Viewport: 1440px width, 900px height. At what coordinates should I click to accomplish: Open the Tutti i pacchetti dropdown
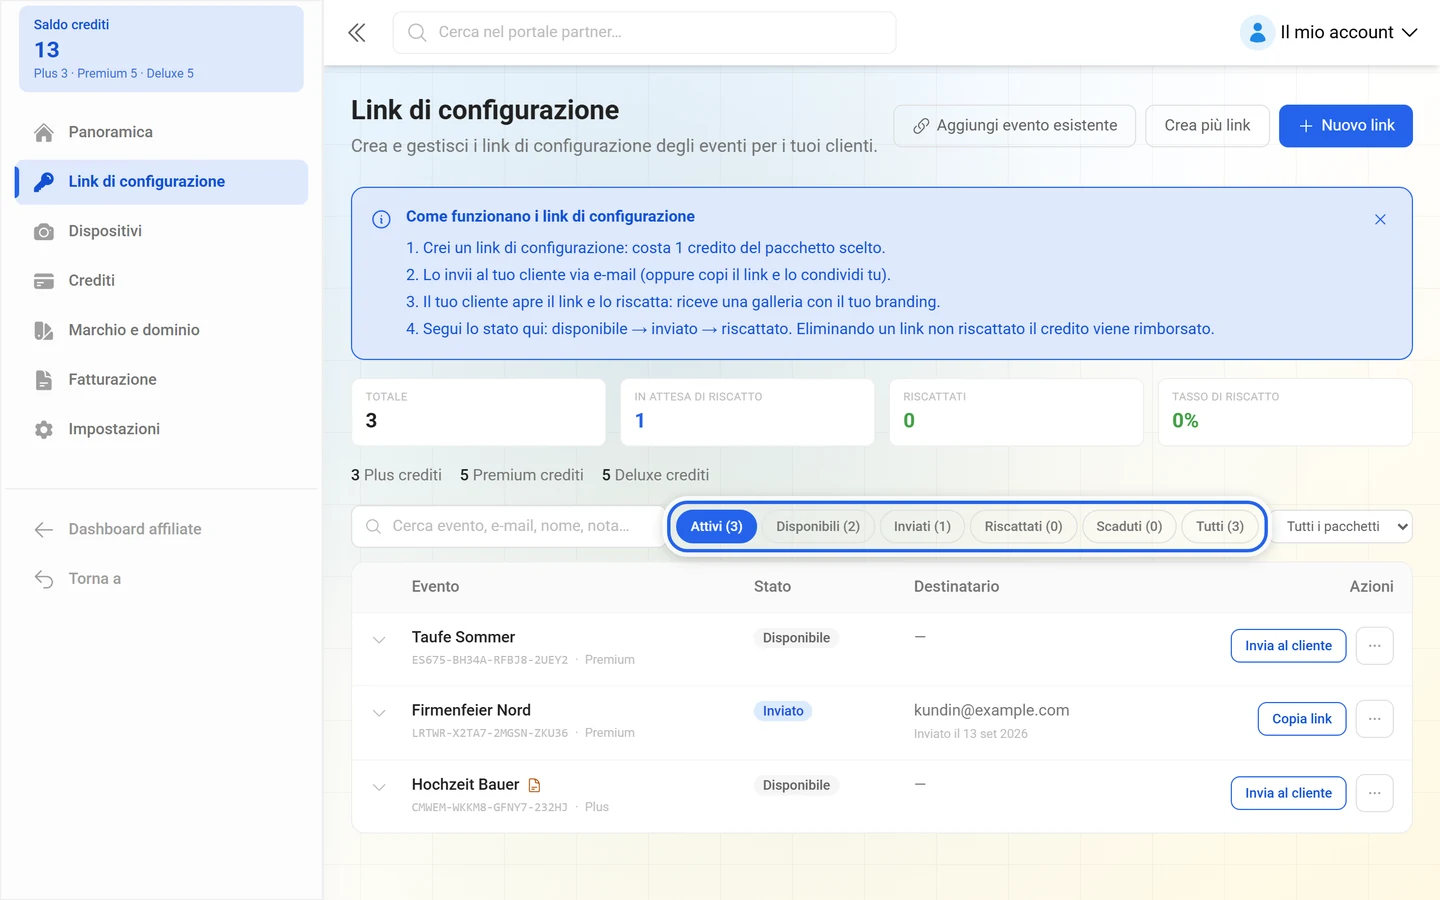tap(1342, 527)
